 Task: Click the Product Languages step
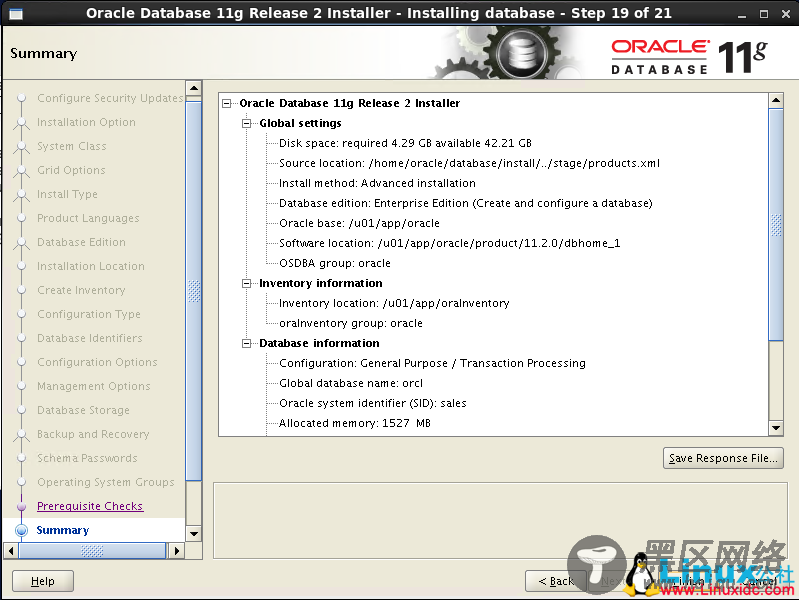(88, 218)
